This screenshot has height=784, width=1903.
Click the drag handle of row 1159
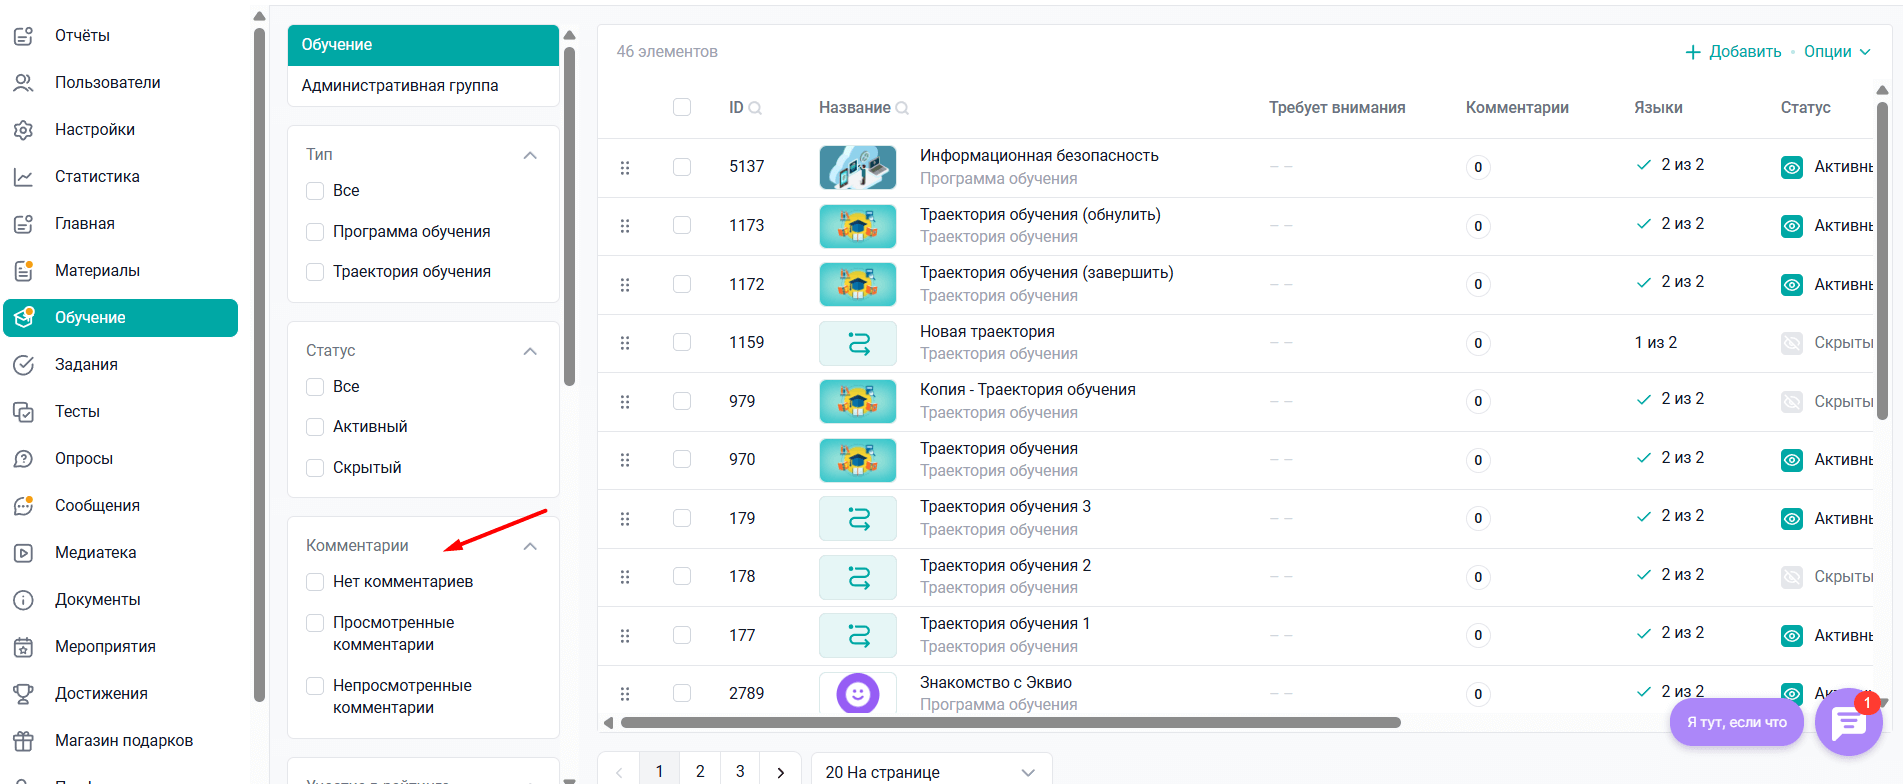(625, 343)
